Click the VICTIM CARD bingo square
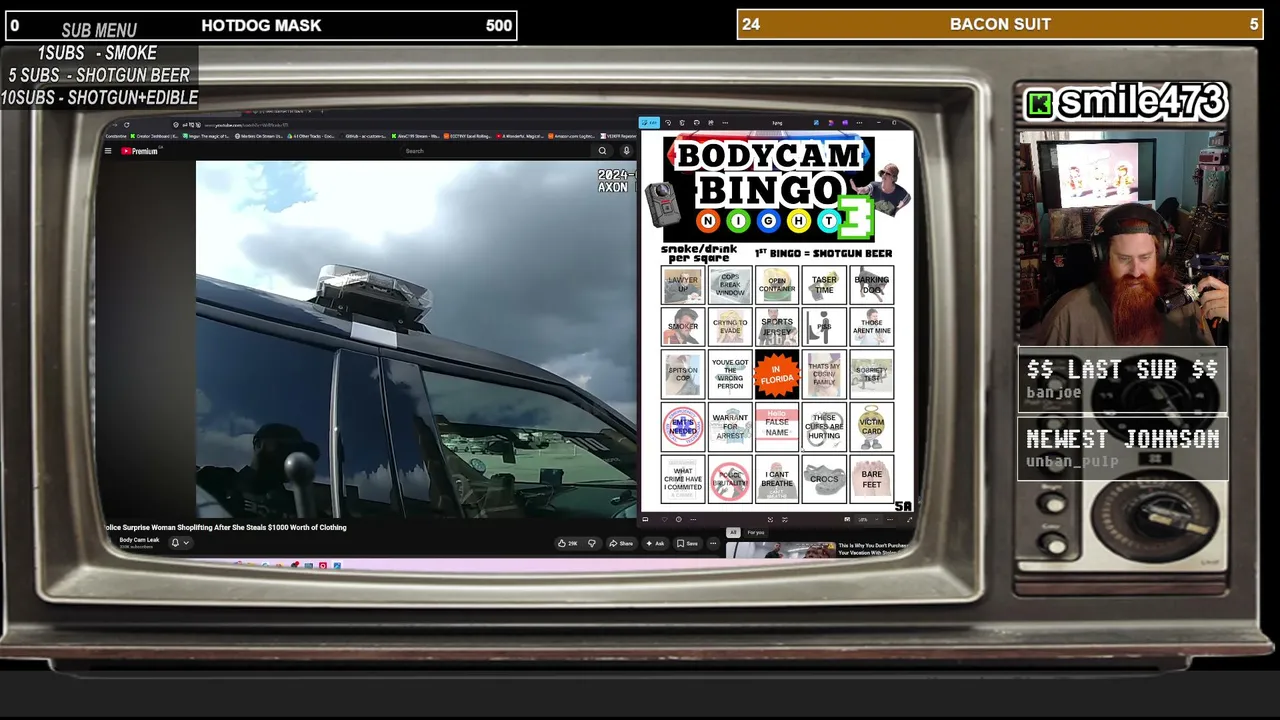The image size is (1280, 720). click(872, 426)
